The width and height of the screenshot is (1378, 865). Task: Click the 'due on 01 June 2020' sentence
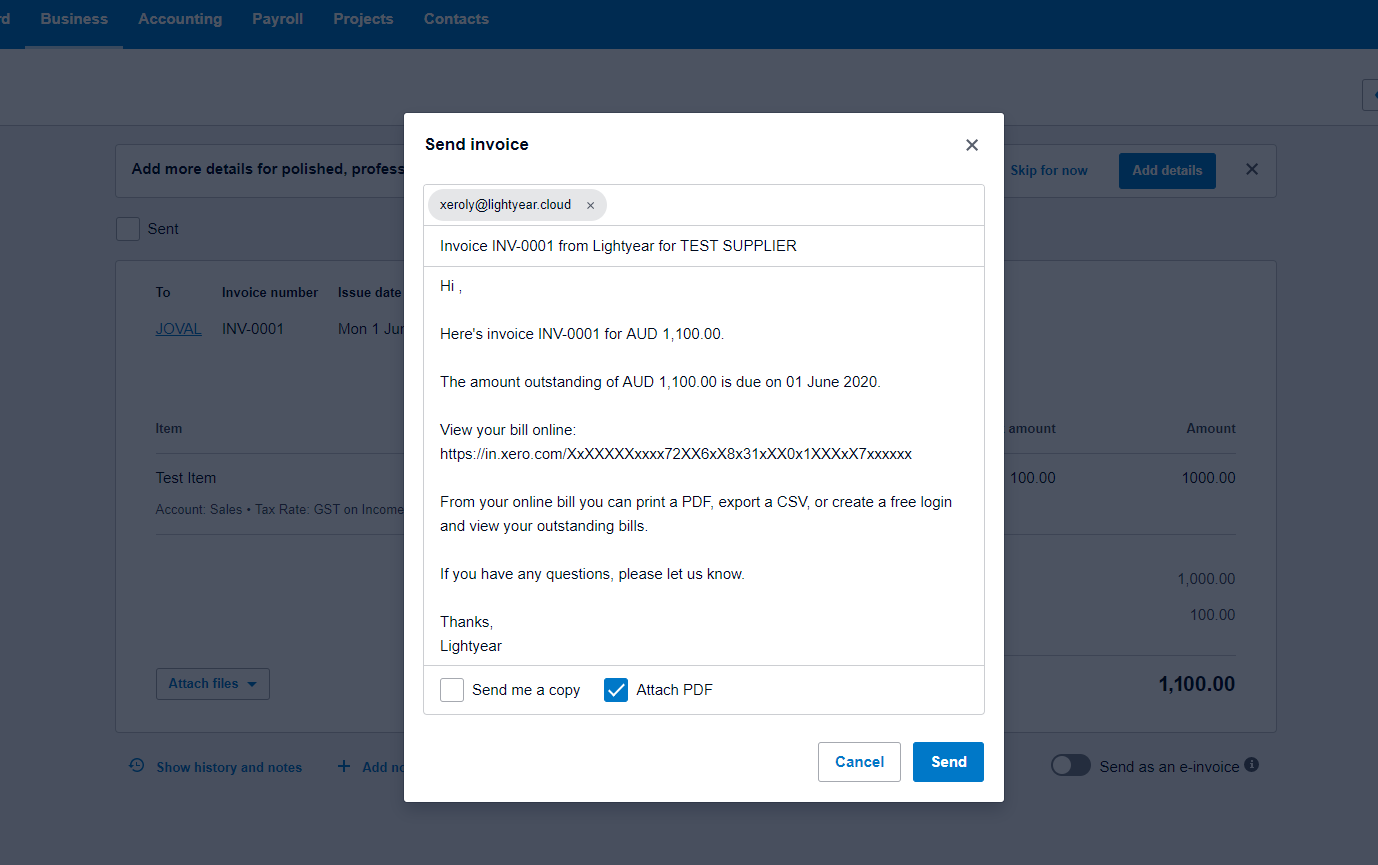coord(660,382)
